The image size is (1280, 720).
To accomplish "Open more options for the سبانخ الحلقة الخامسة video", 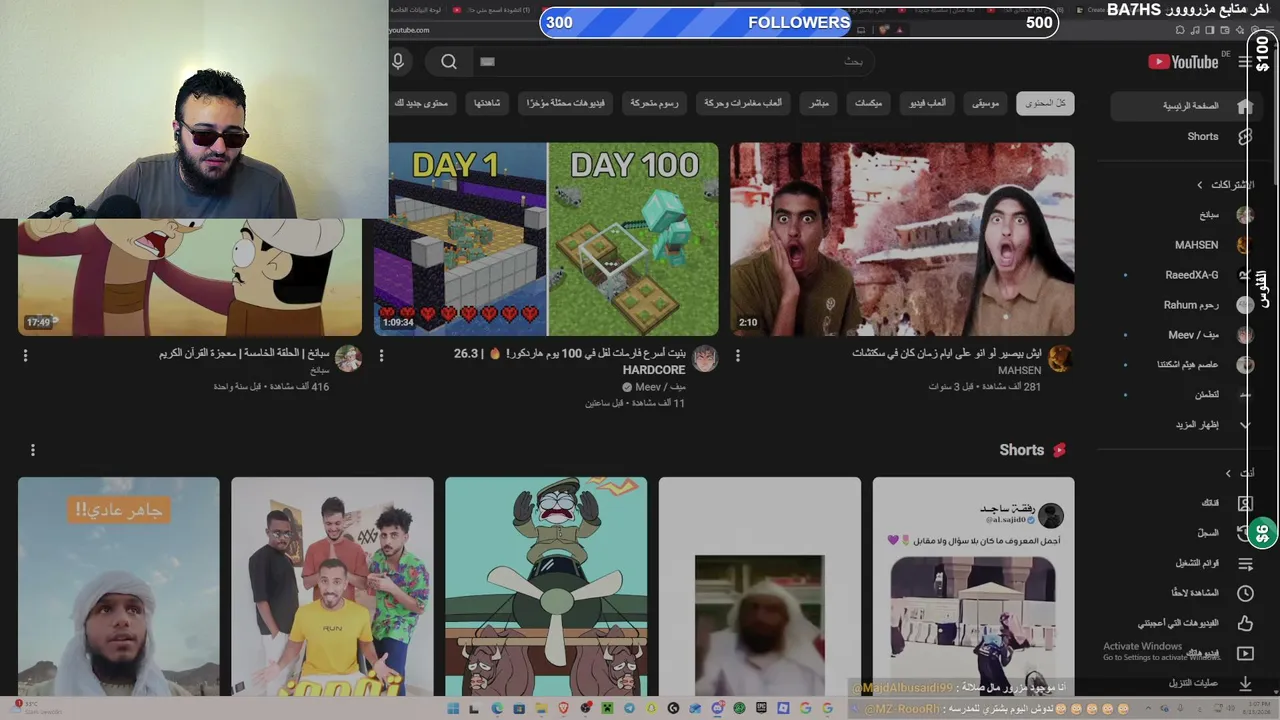I will click(25, 355).
